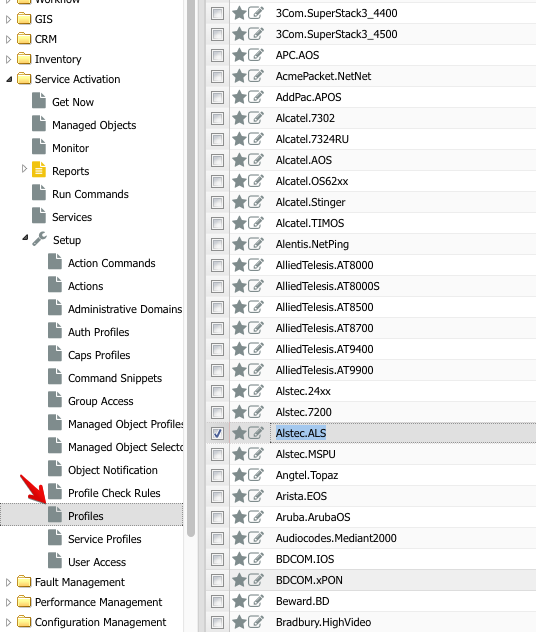Favorite Arista.EOS using star icon
The height and width of the screenshot is (632, 536).
pyautogui.click(x=239, y=496)
